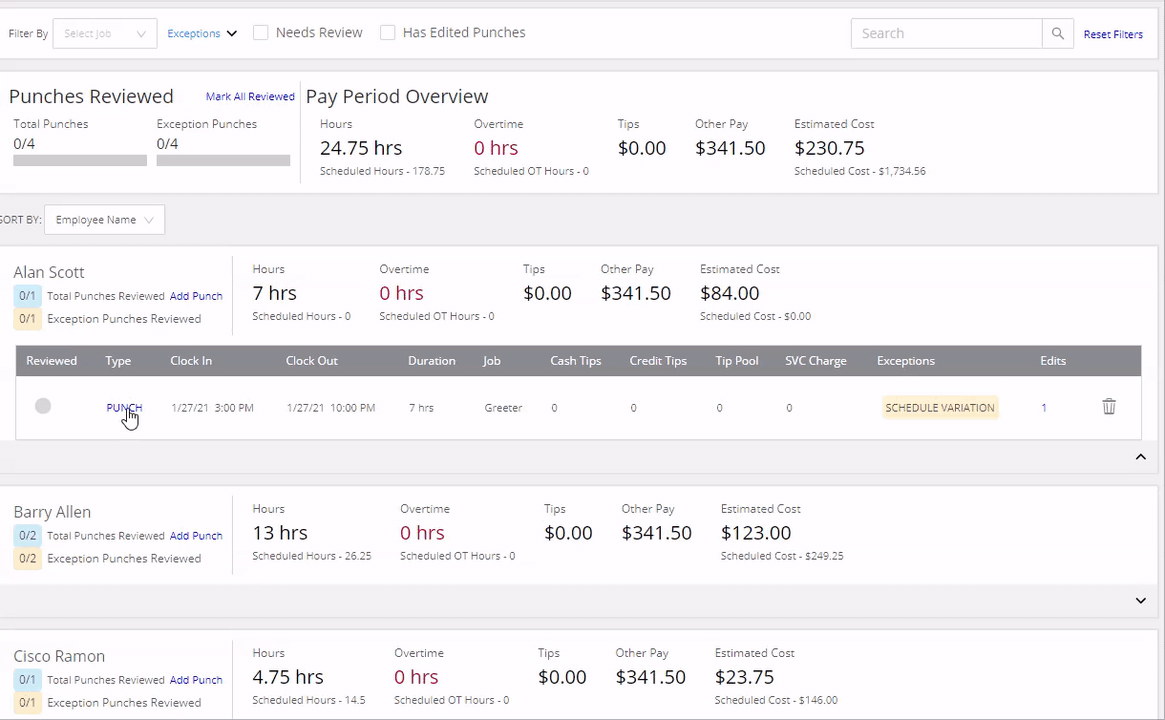Open the edits count link in Edits column
Screen dimensions: 1165x720
tap(1044, 407)
